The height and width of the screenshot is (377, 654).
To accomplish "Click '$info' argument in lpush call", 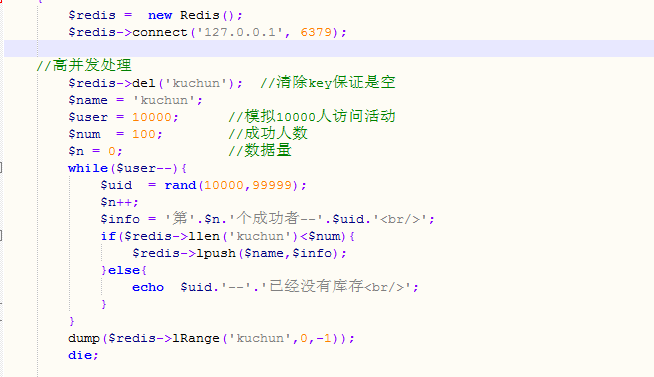I will (312, 253).
